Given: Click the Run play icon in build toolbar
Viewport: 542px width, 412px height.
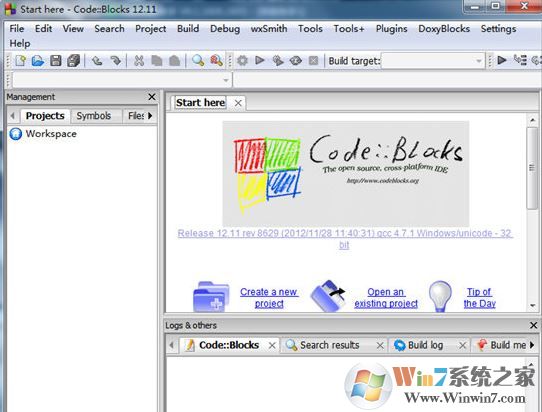Looking at the screenshot, I should [x=260, y=61].
